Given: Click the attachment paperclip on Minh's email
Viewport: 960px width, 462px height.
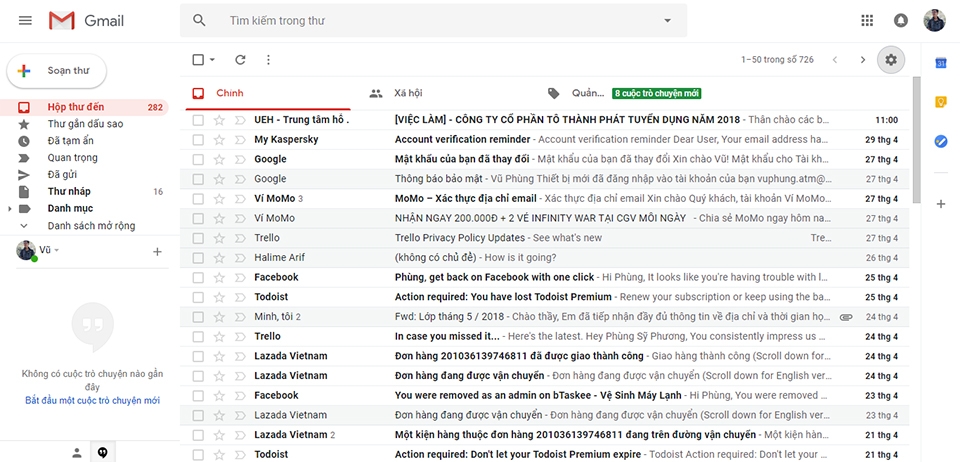Looking at the screenshot, I should 846,317.
